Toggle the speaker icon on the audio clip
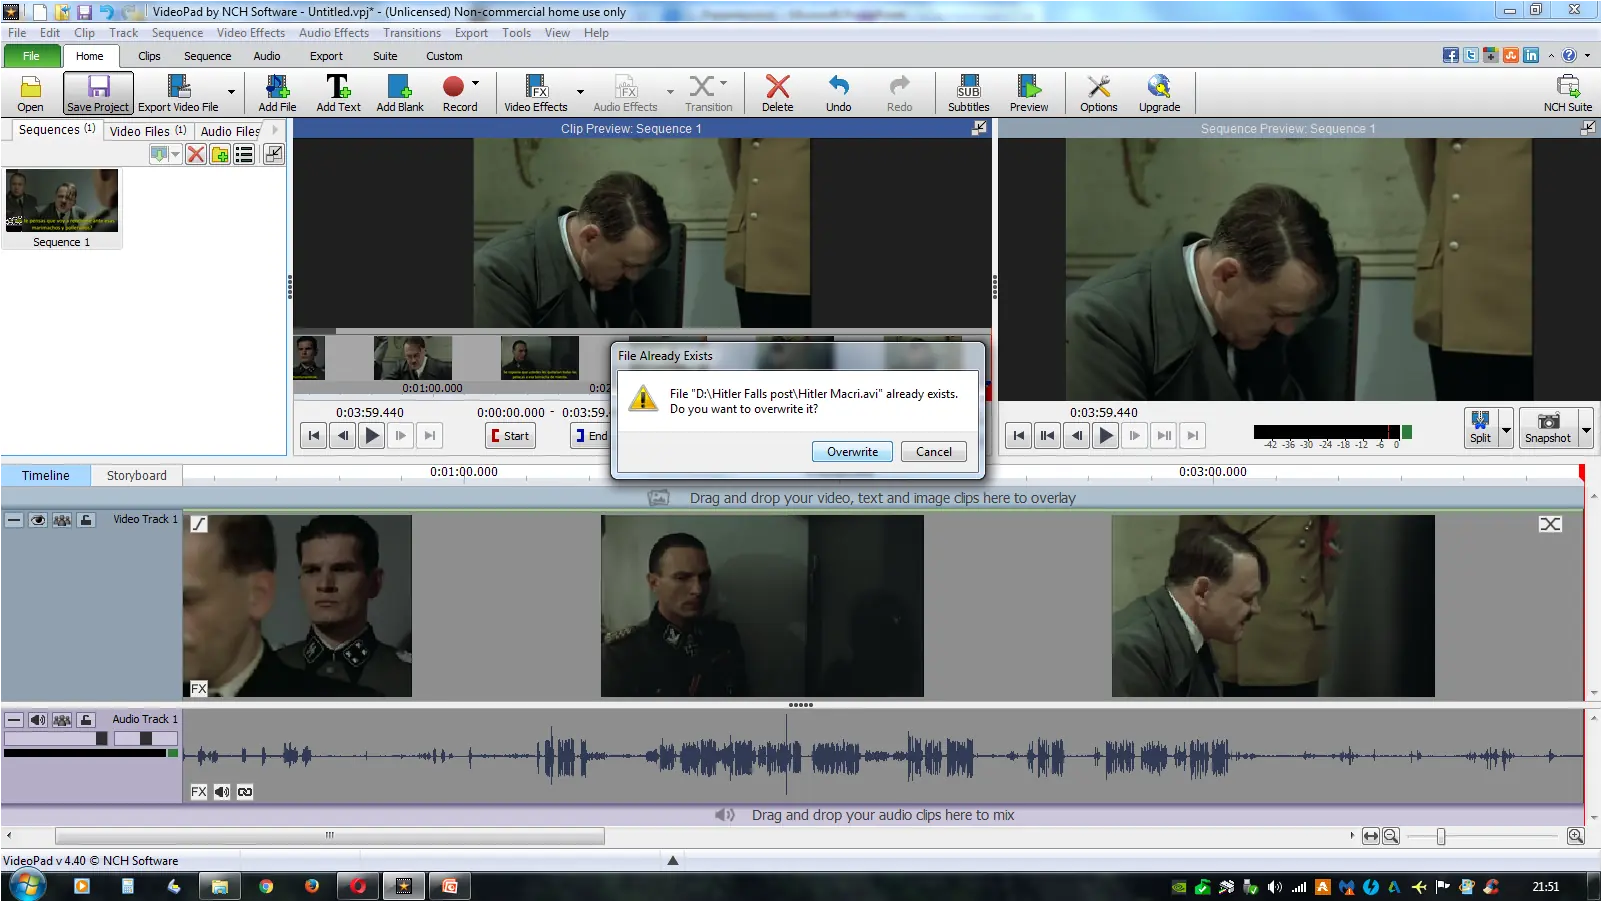The width and height of the screenshot is (1602, 902). 222,792
